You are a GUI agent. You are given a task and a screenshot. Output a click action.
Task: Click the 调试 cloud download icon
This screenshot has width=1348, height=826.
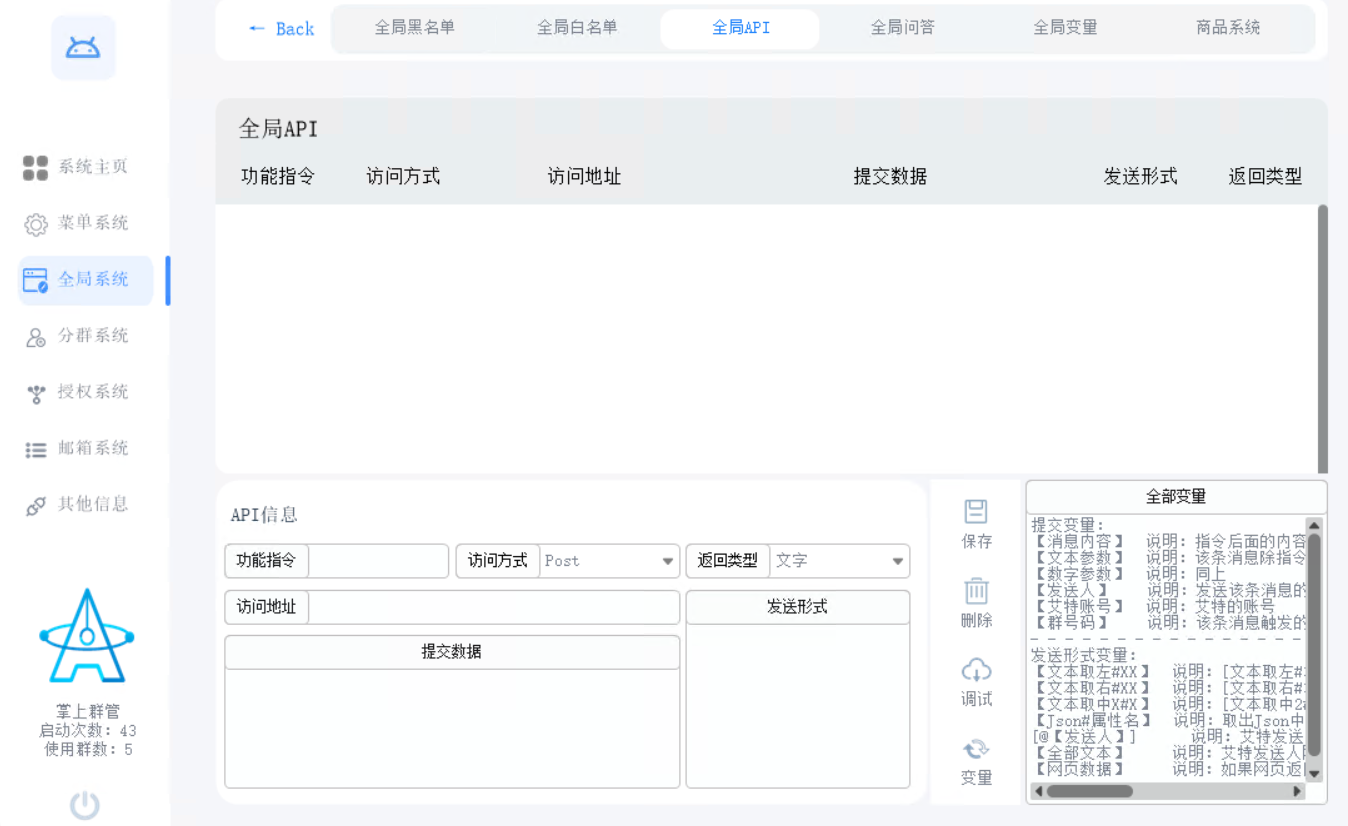(976, 669)
